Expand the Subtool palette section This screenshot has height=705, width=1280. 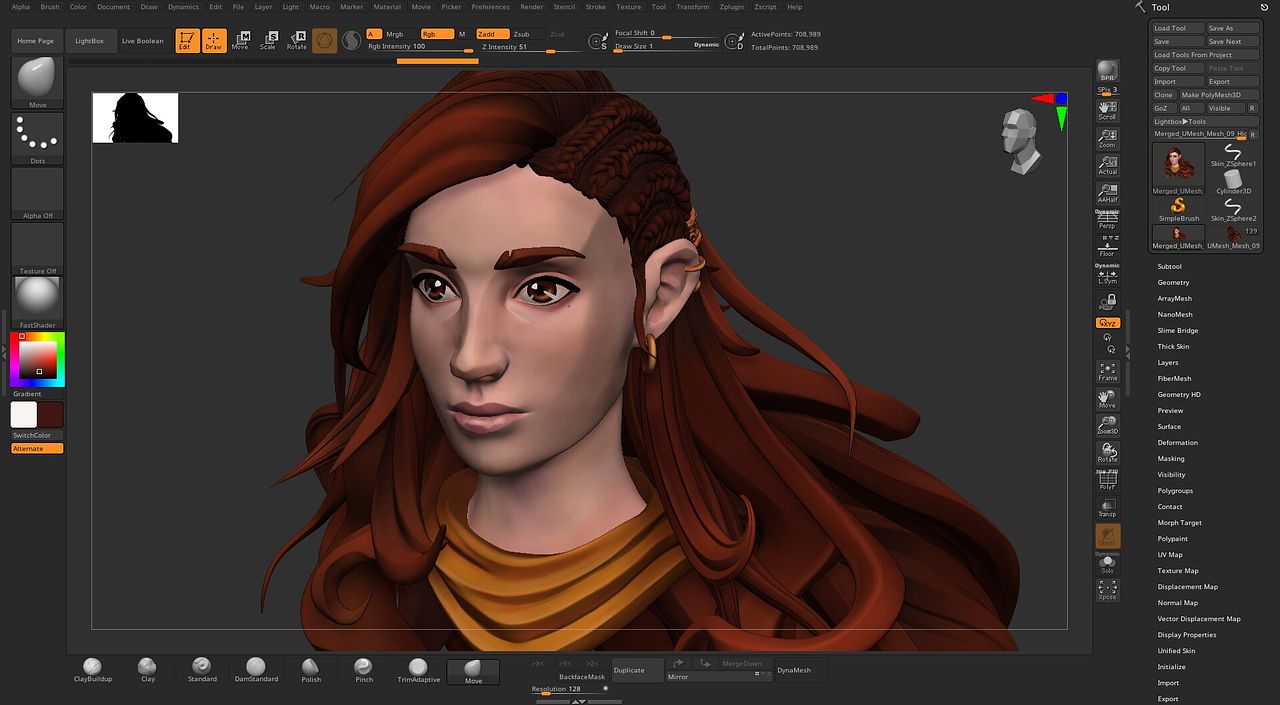tap(1169, 266)
